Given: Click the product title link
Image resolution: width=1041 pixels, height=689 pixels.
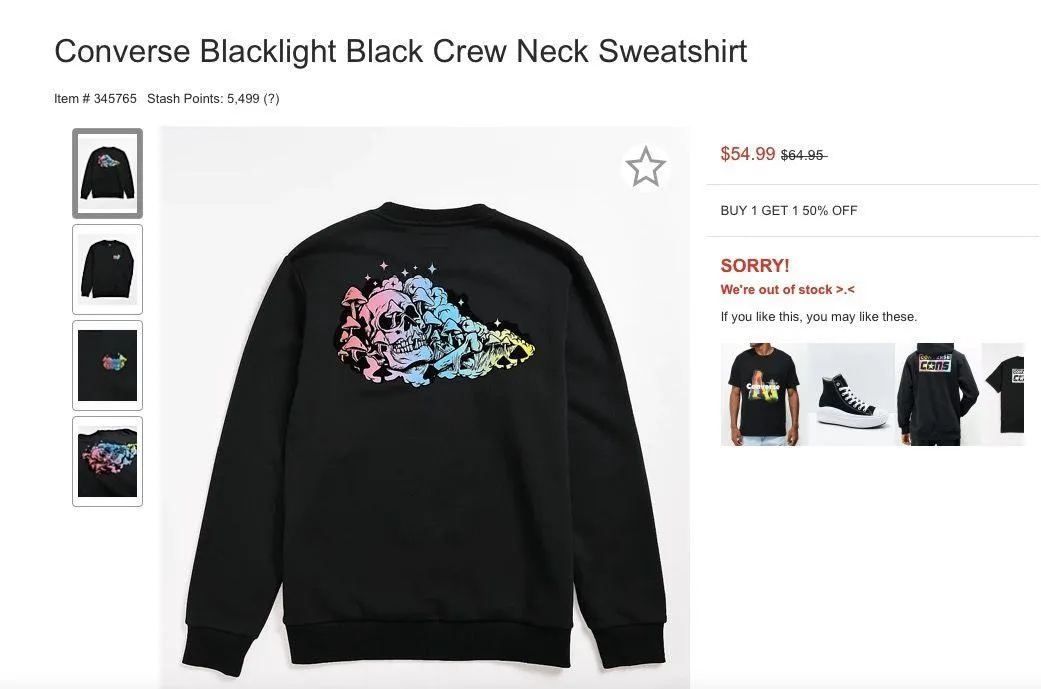Looking at the screenshot, I should pyautogui.click(x=400, y=51).
